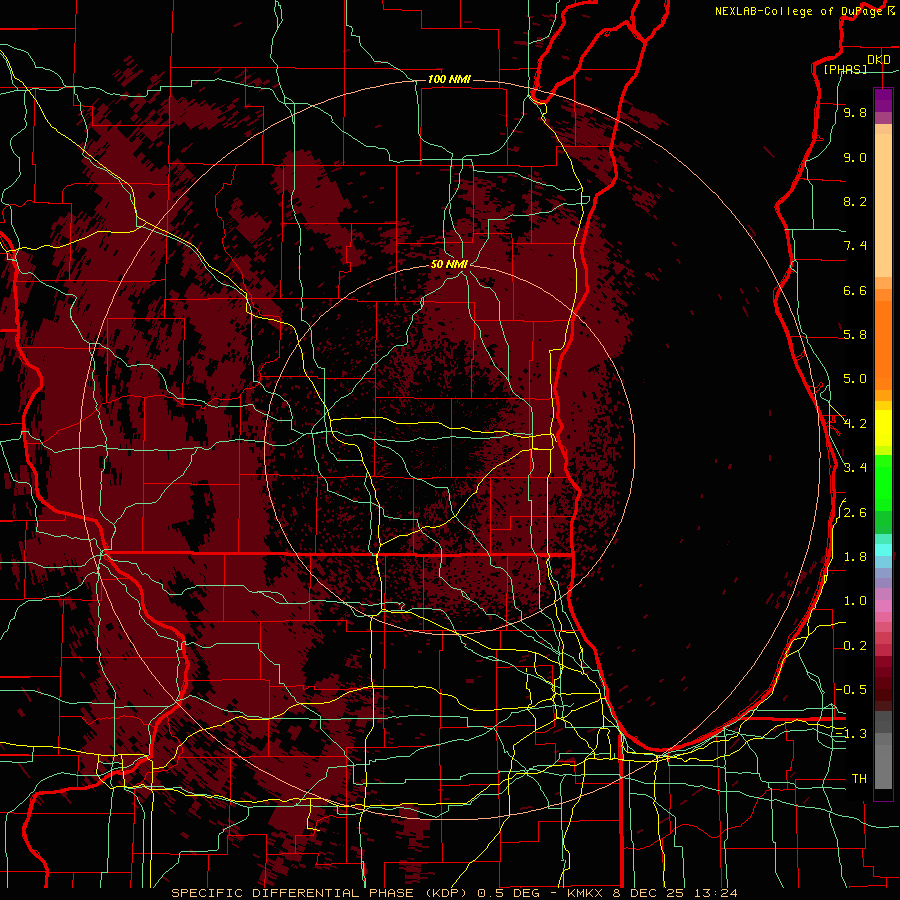Pick the cyan segment of the legend

click(883, 550)
